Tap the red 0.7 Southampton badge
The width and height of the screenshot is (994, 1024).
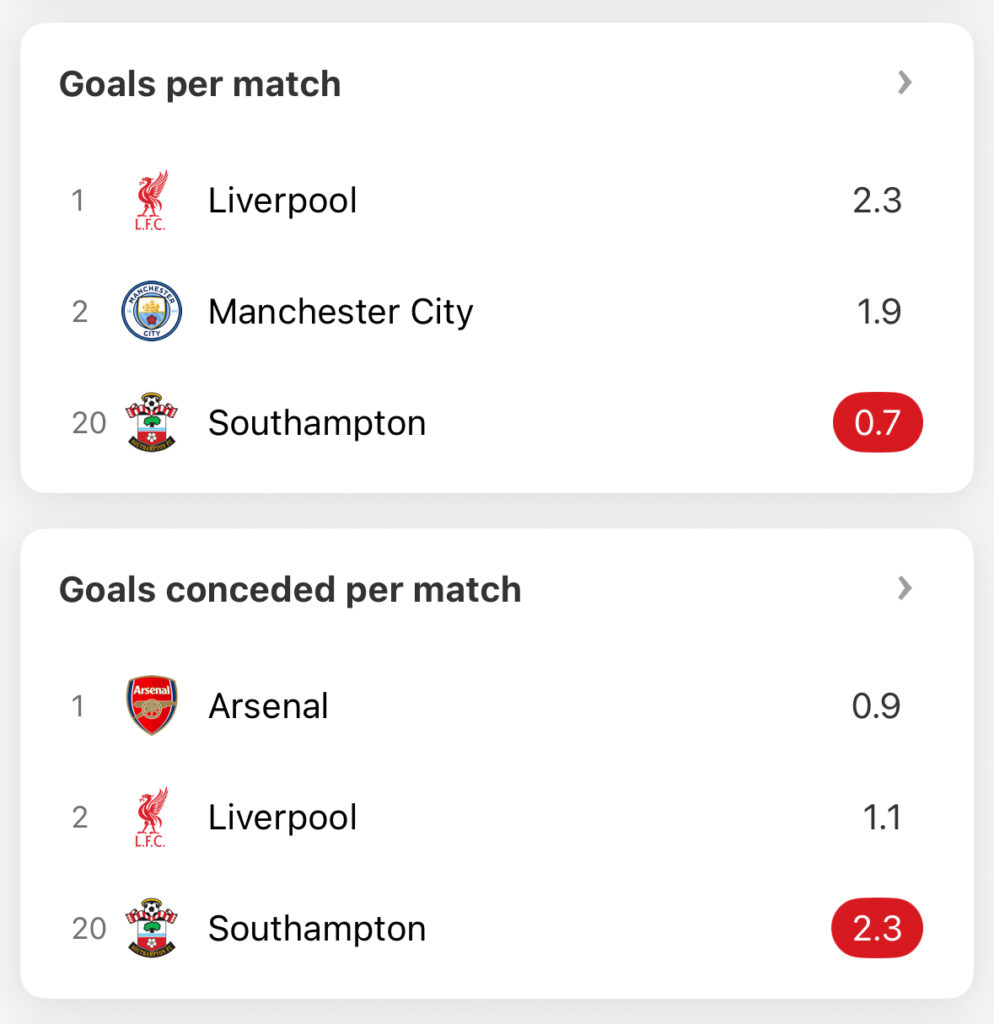point(878,423)
